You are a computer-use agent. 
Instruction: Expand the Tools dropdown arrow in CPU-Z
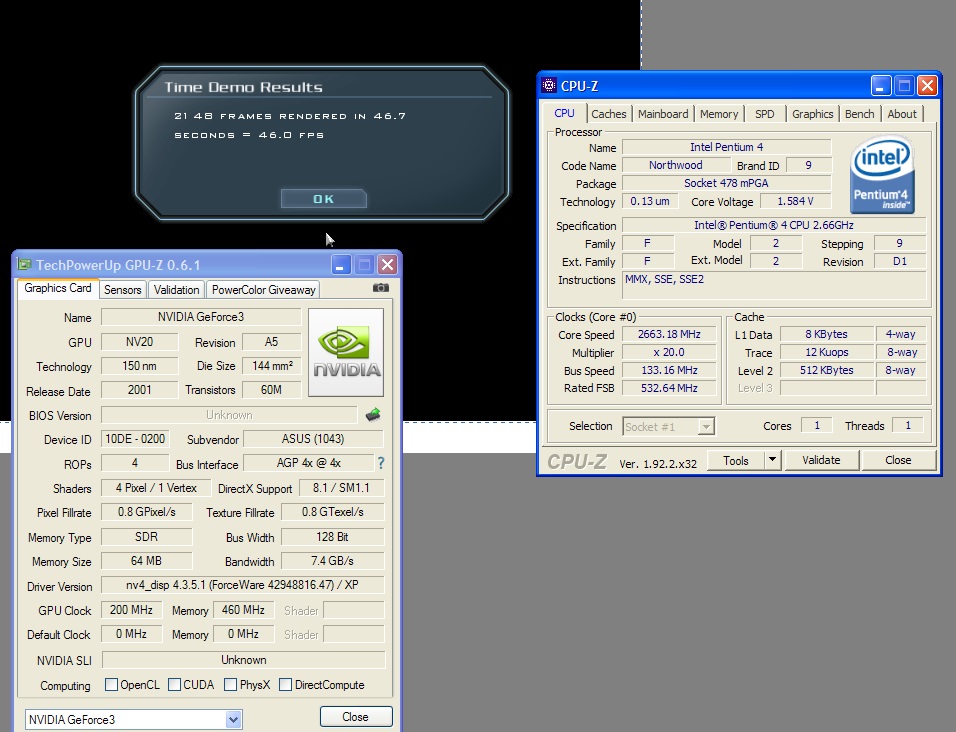coord(771,460)
